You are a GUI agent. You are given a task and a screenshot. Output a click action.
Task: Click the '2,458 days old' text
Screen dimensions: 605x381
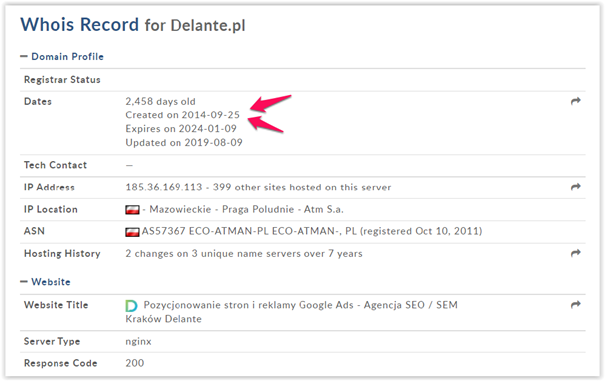point(161,102)
